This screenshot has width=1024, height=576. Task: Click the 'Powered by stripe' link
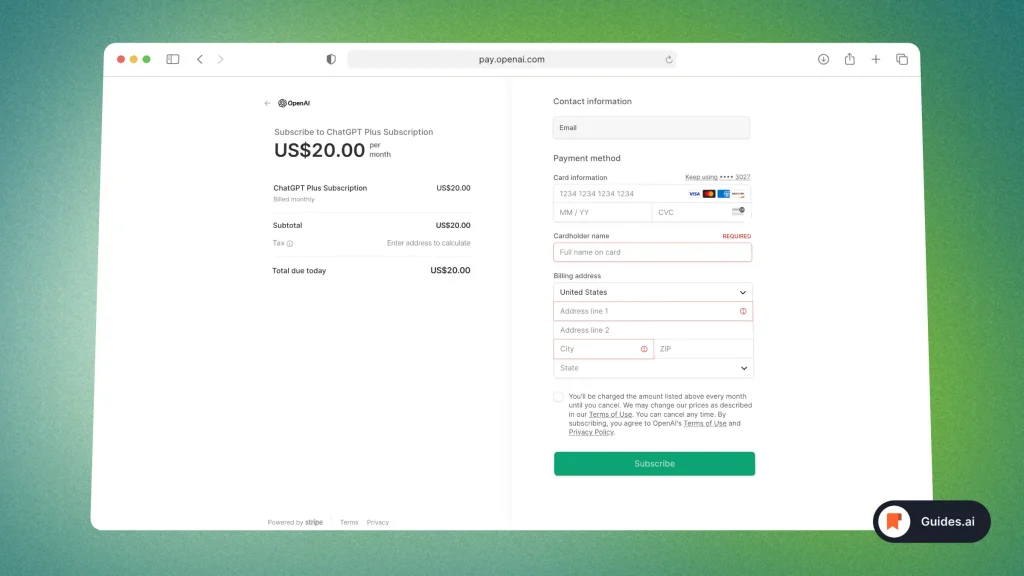point(295,522)
